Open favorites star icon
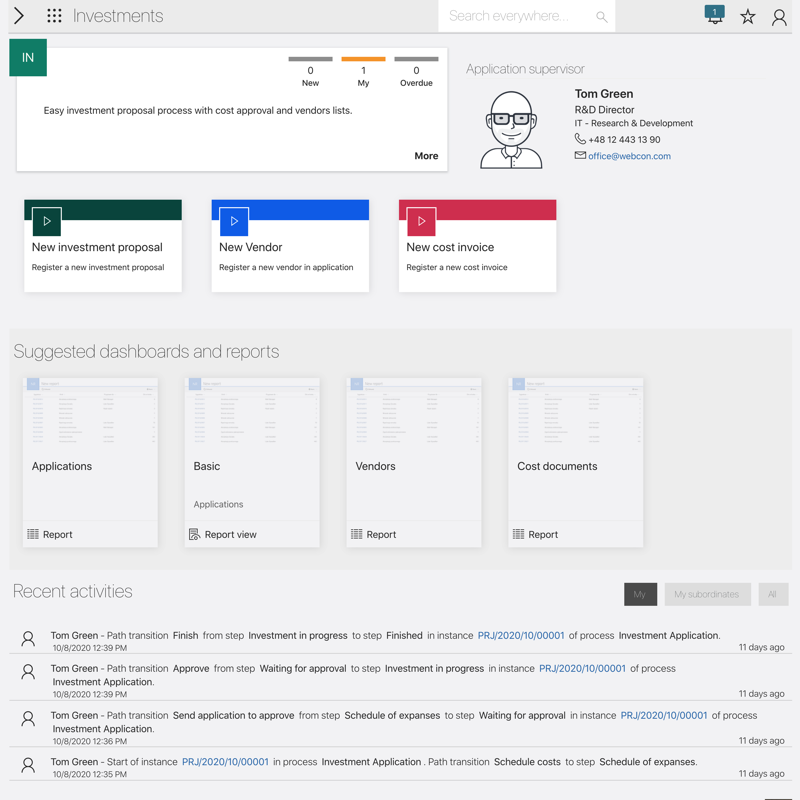Viewport: 800px width, 800px height. point(747,16)
